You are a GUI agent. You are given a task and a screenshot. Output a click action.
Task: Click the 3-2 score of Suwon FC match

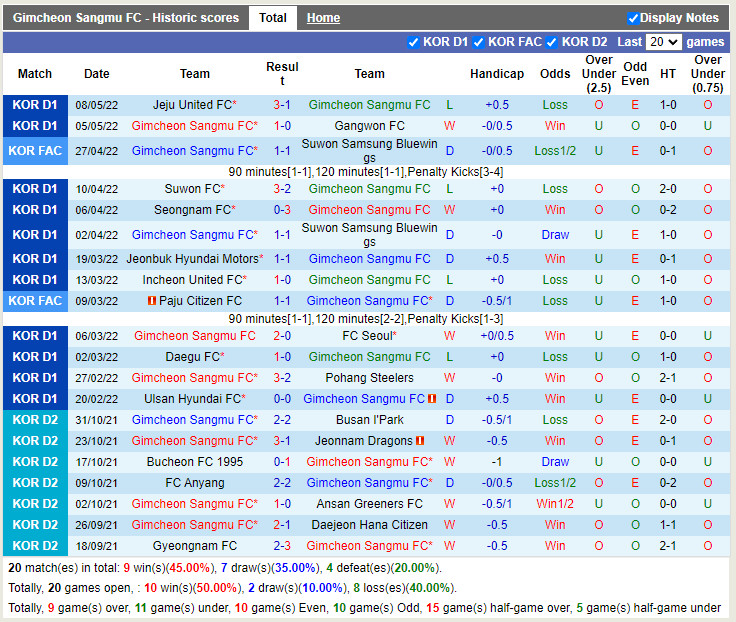(282, 189)
